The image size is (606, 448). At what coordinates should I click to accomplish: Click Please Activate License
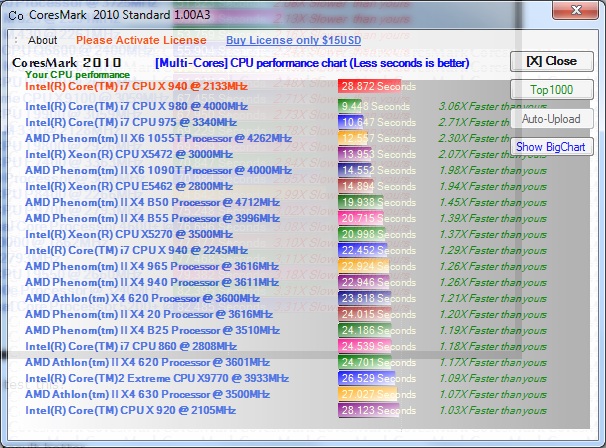point(141,40)
